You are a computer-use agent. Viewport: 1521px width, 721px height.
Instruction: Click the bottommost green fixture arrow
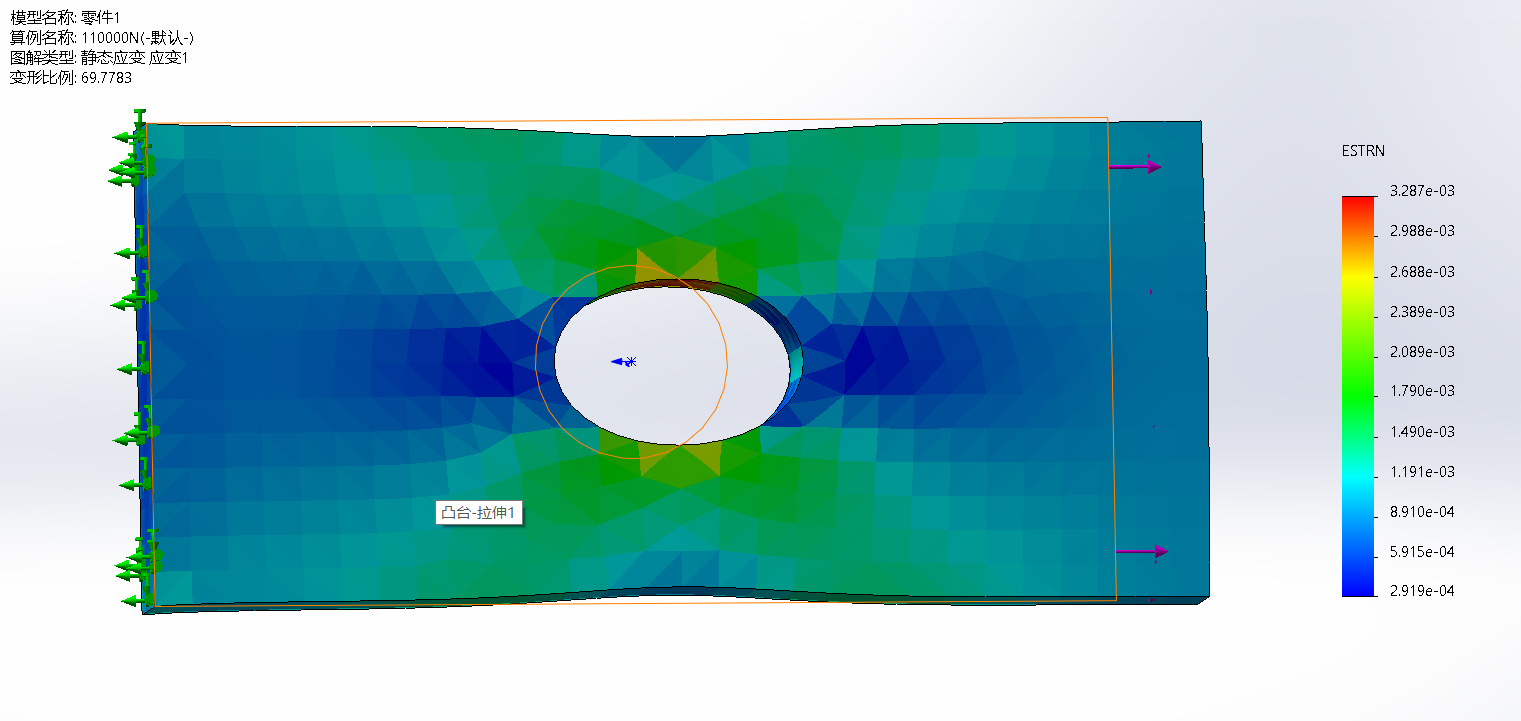[x=132, y=600]
